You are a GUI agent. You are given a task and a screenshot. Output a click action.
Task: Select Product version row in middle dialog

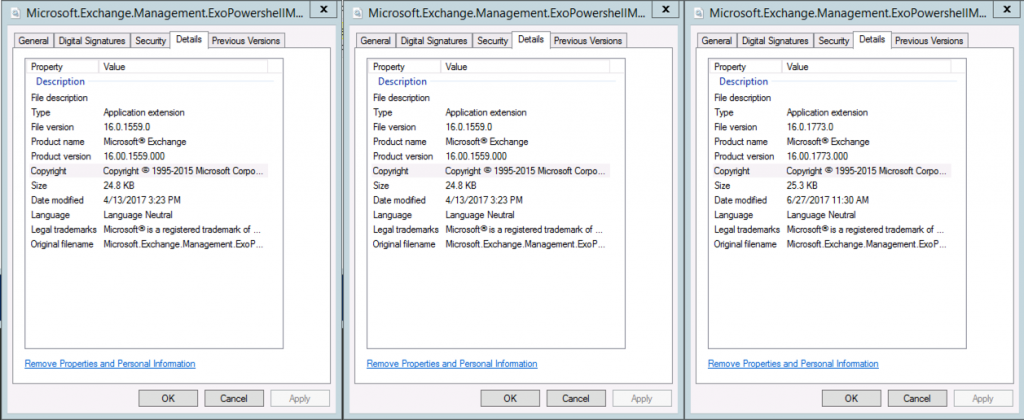[489, 156]
